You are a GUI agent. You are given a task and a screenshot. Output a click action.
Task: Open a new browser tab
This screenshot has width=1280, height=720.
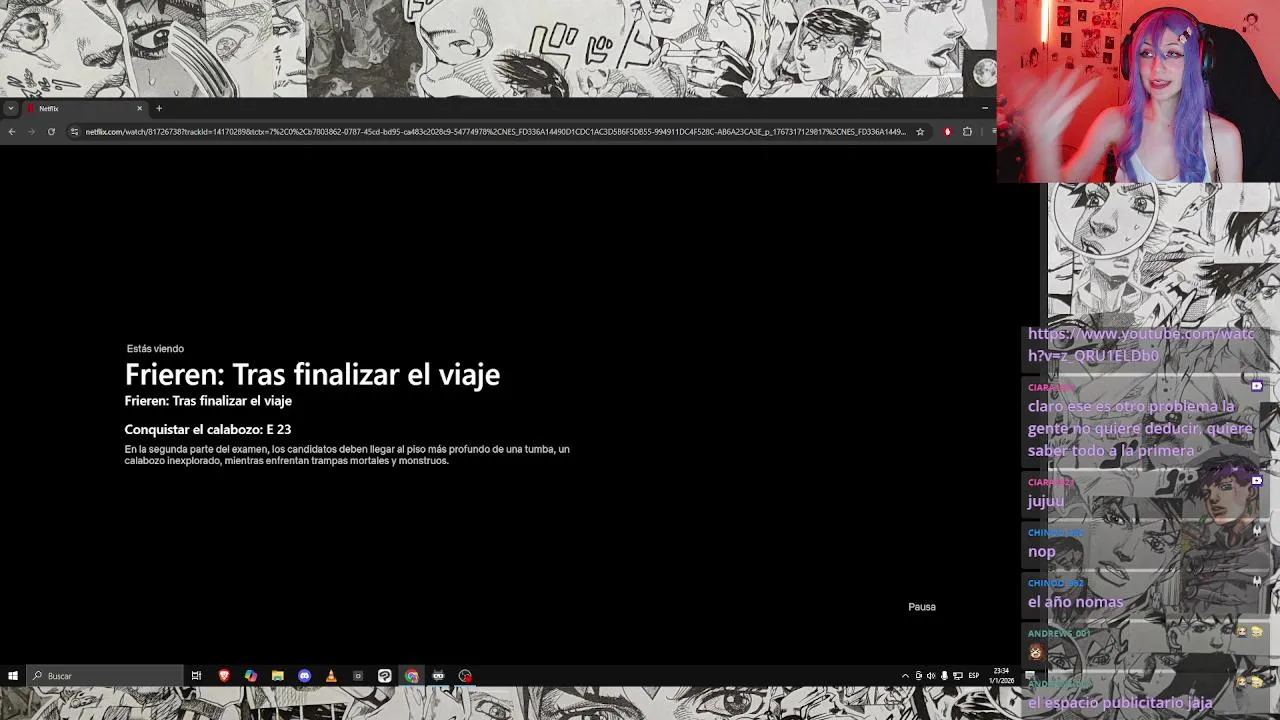158,108
